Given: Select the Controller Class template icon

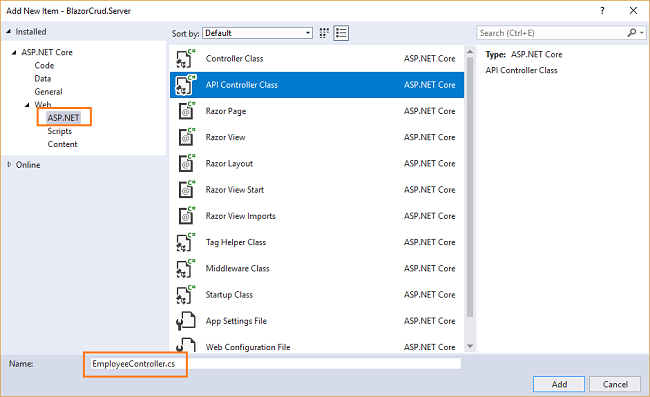Looking at the screenshot, I should pos(185,58).
